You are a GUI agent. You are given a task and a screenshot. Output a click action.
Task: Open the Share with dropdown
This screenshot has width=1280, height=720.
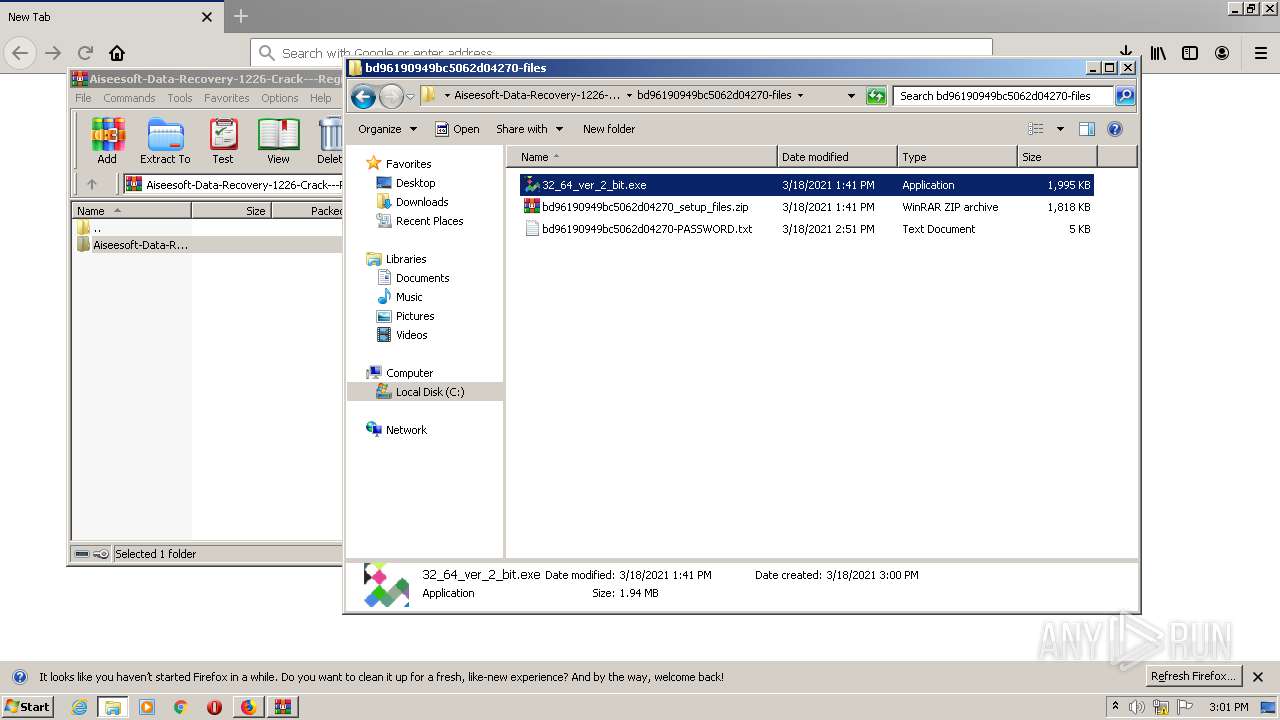coord(530,129)
